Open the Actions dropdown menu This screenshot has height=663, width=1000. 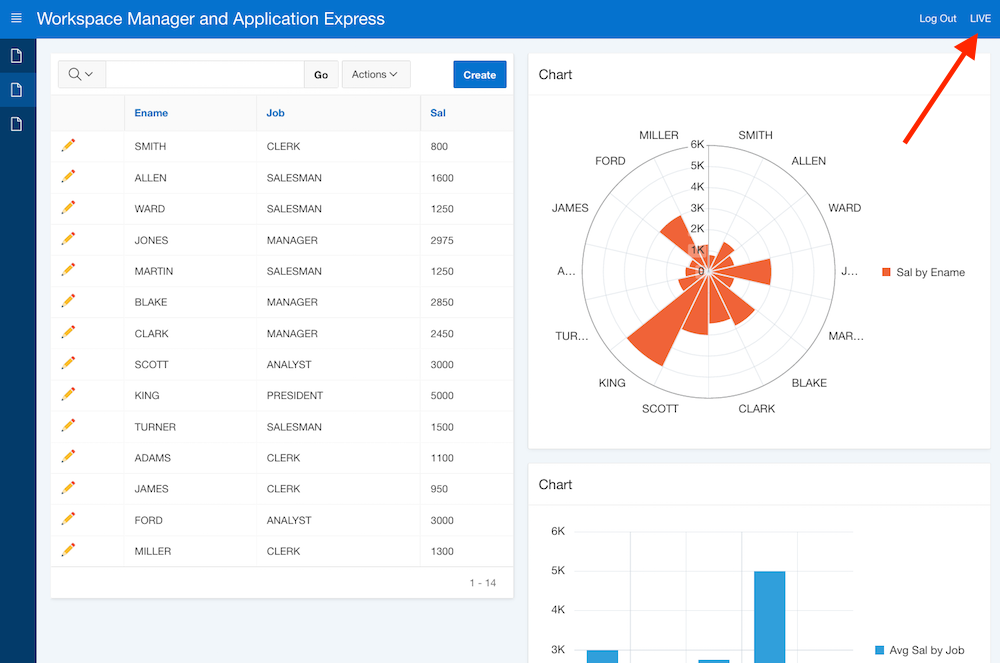(375, 74)
